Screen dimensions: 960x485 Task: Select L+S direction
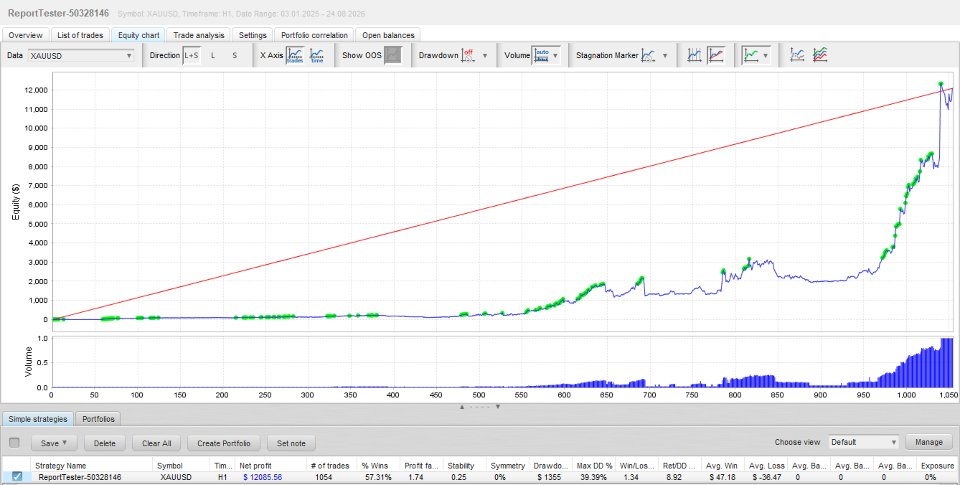point(191,55)
